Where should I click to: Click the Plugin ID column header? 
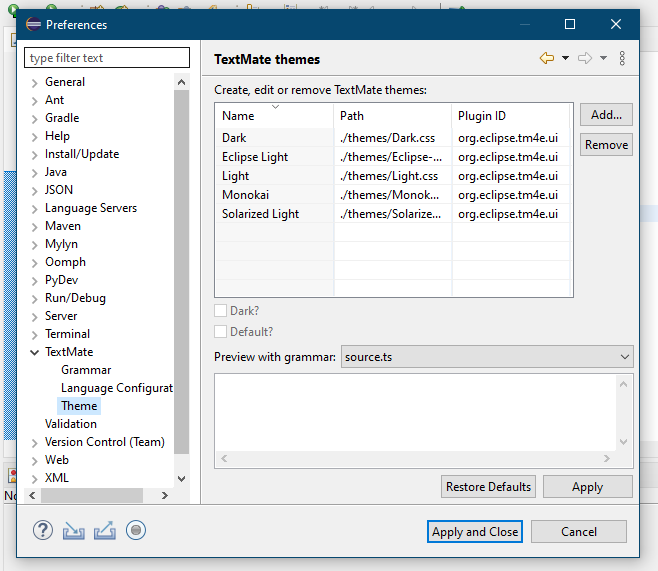(x=511, y=116)
